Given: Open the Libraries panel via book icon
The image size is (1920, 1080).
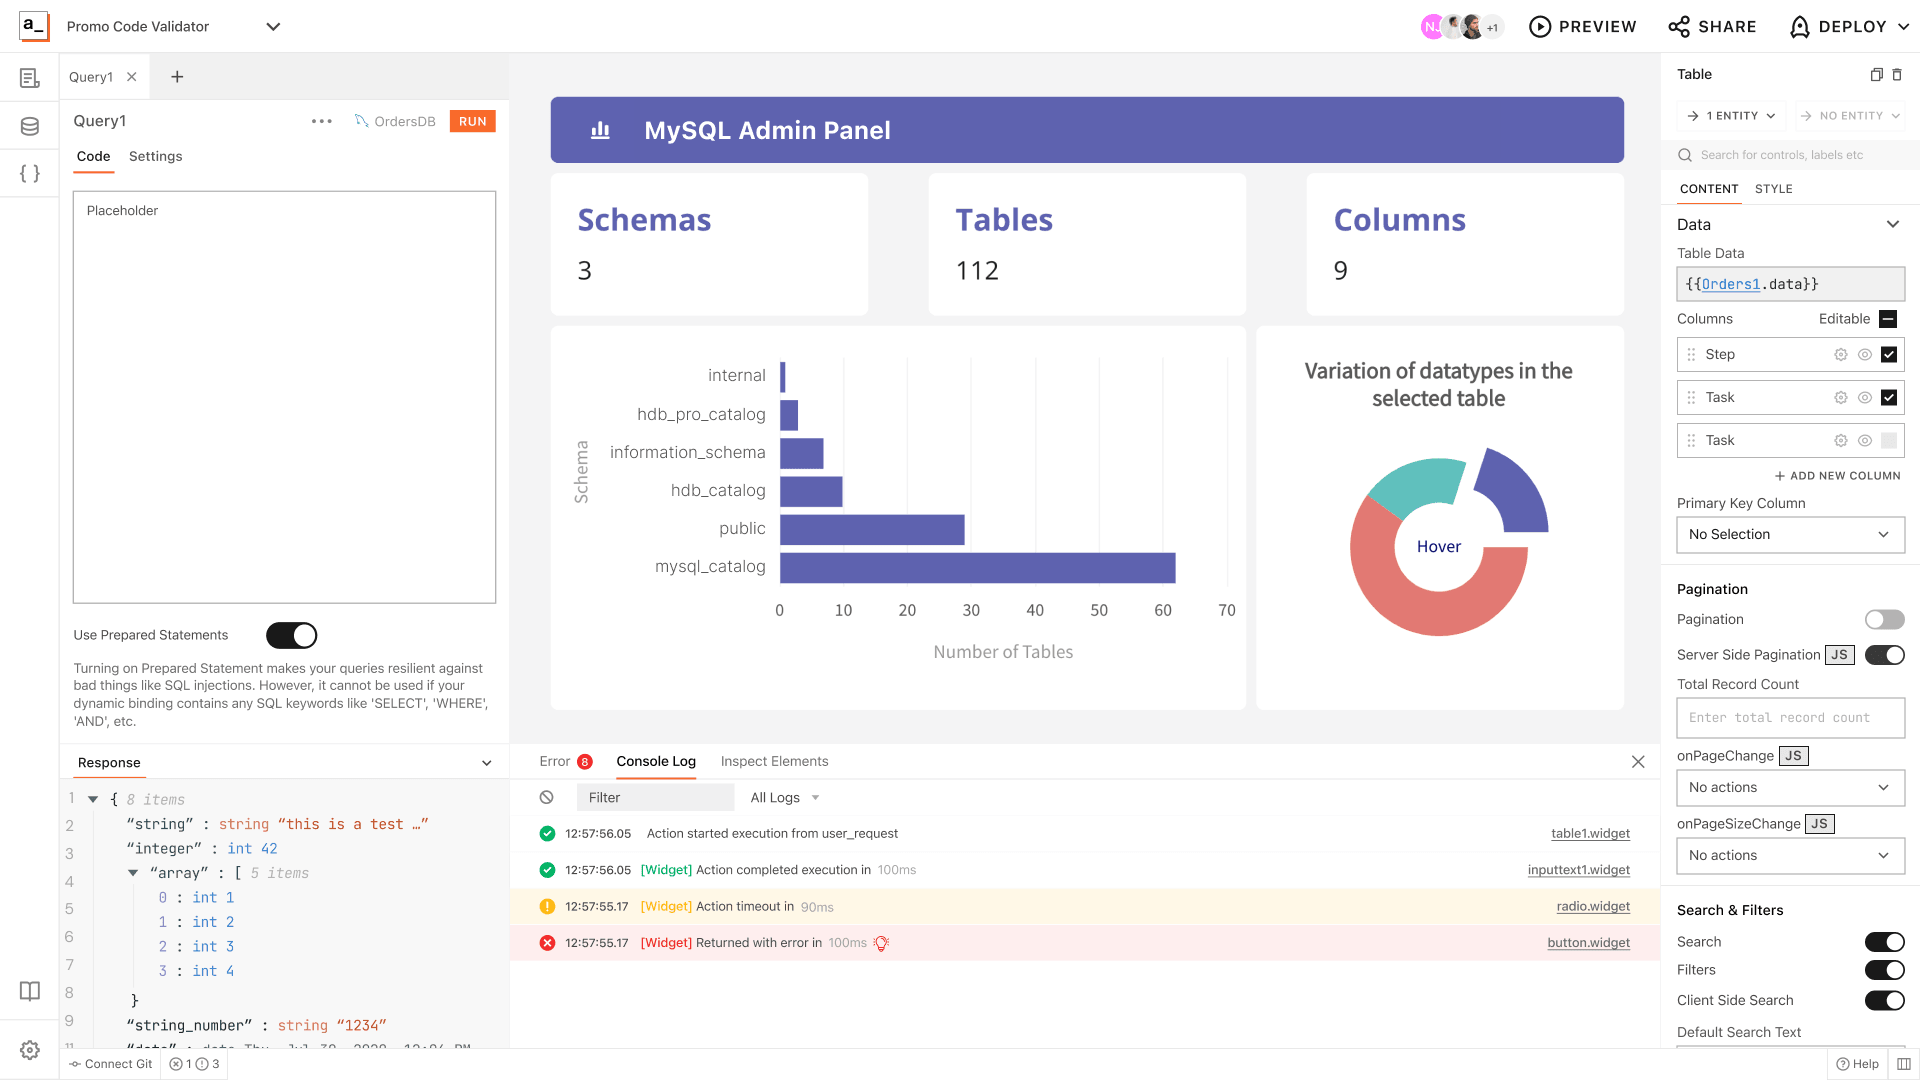Looking at the screenshot, I should pyautogui.click(x=29, y=991).
